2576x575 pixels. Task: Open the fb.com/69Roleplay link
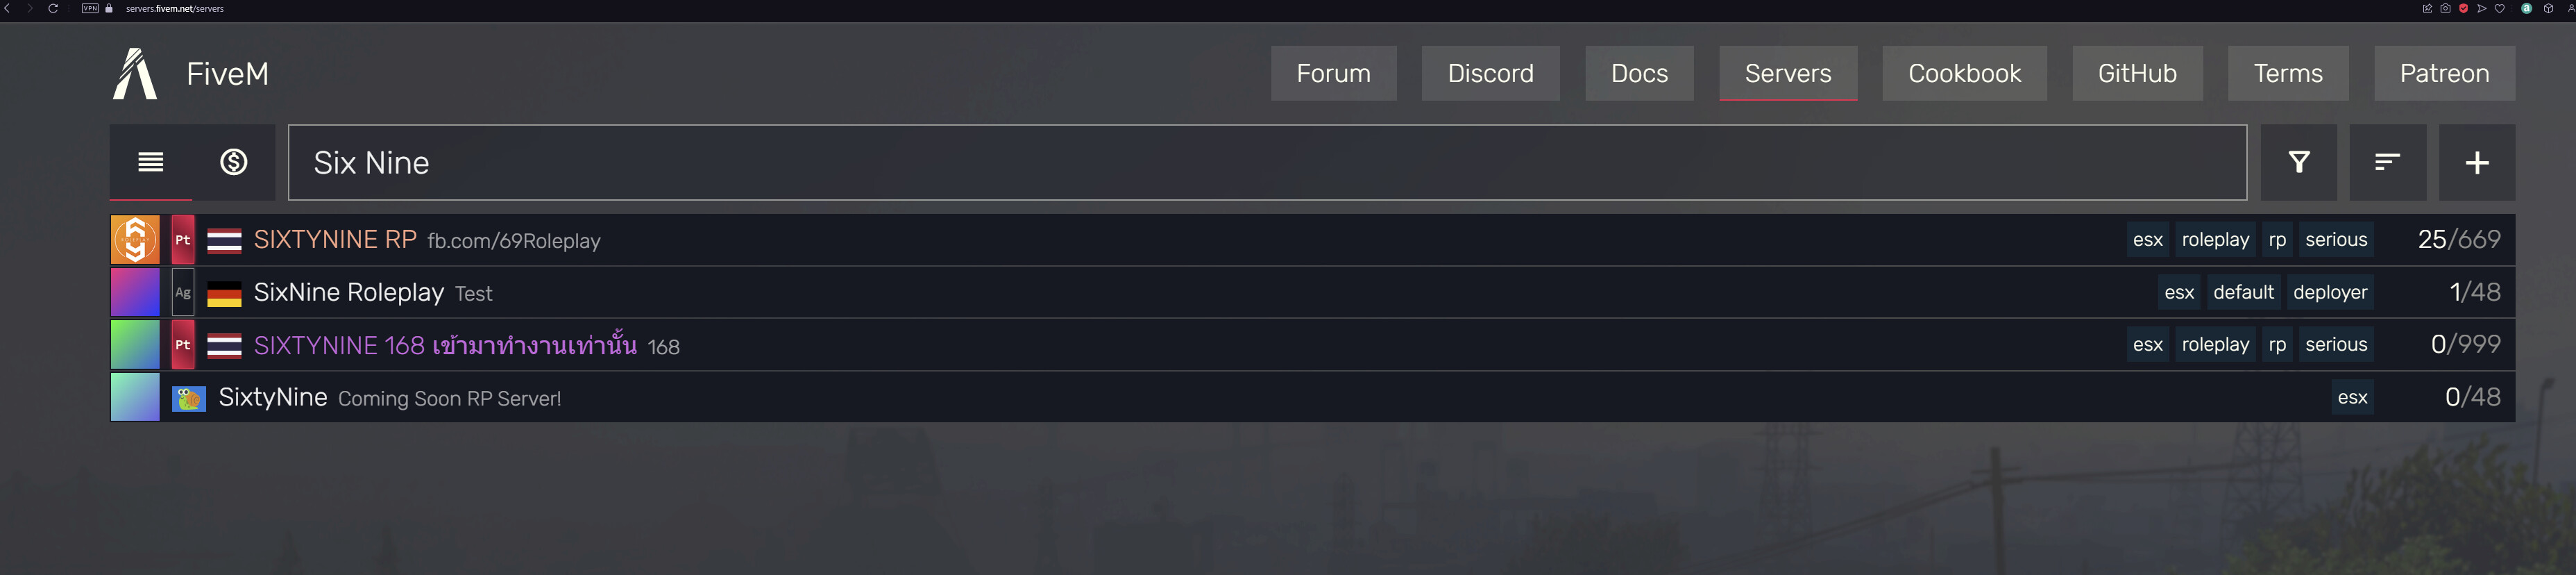[x=513, y=241]
